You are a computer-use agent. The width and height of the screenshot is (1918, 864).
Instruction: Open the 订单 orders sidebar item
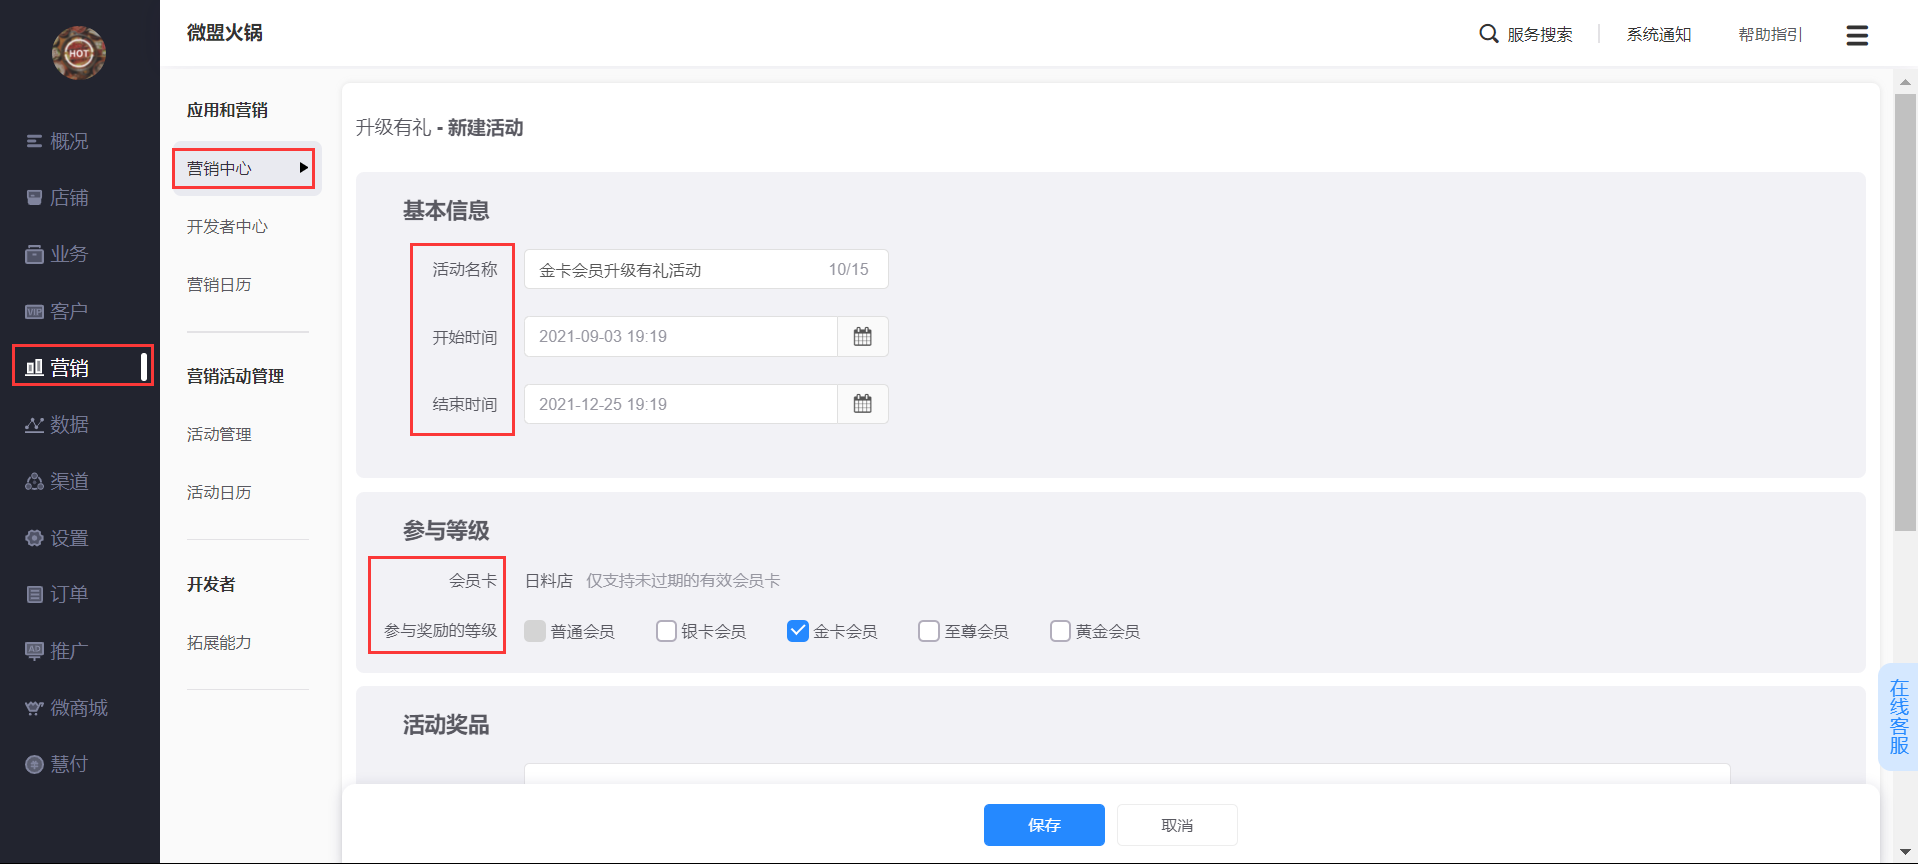[x=57, y=594]
